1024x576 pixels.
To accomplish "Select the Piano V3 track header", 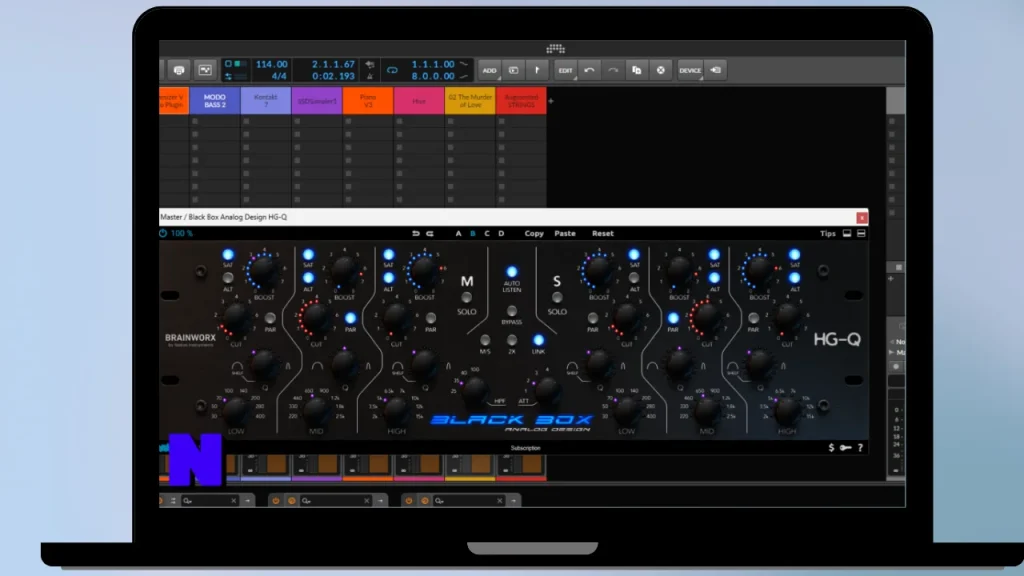I will [368, 101].
